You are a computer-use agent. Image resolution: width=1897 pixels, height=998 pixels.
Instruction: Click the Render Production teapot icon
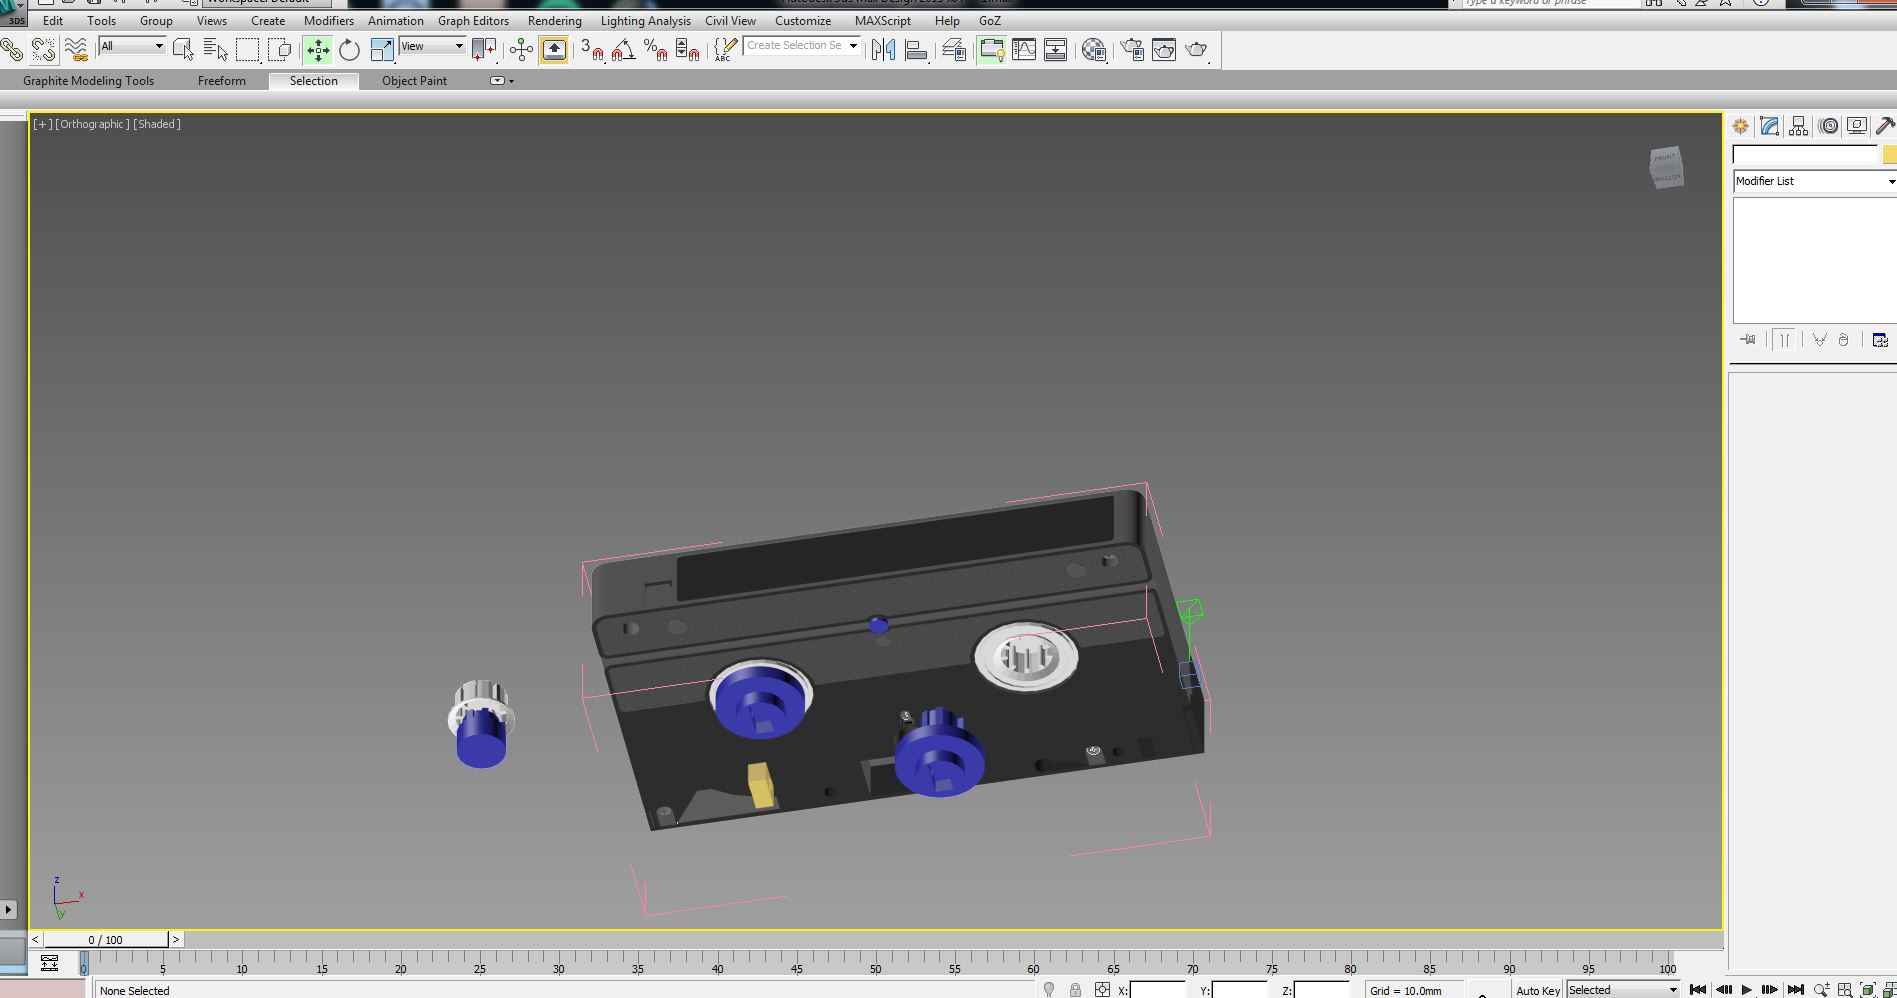1197,49
